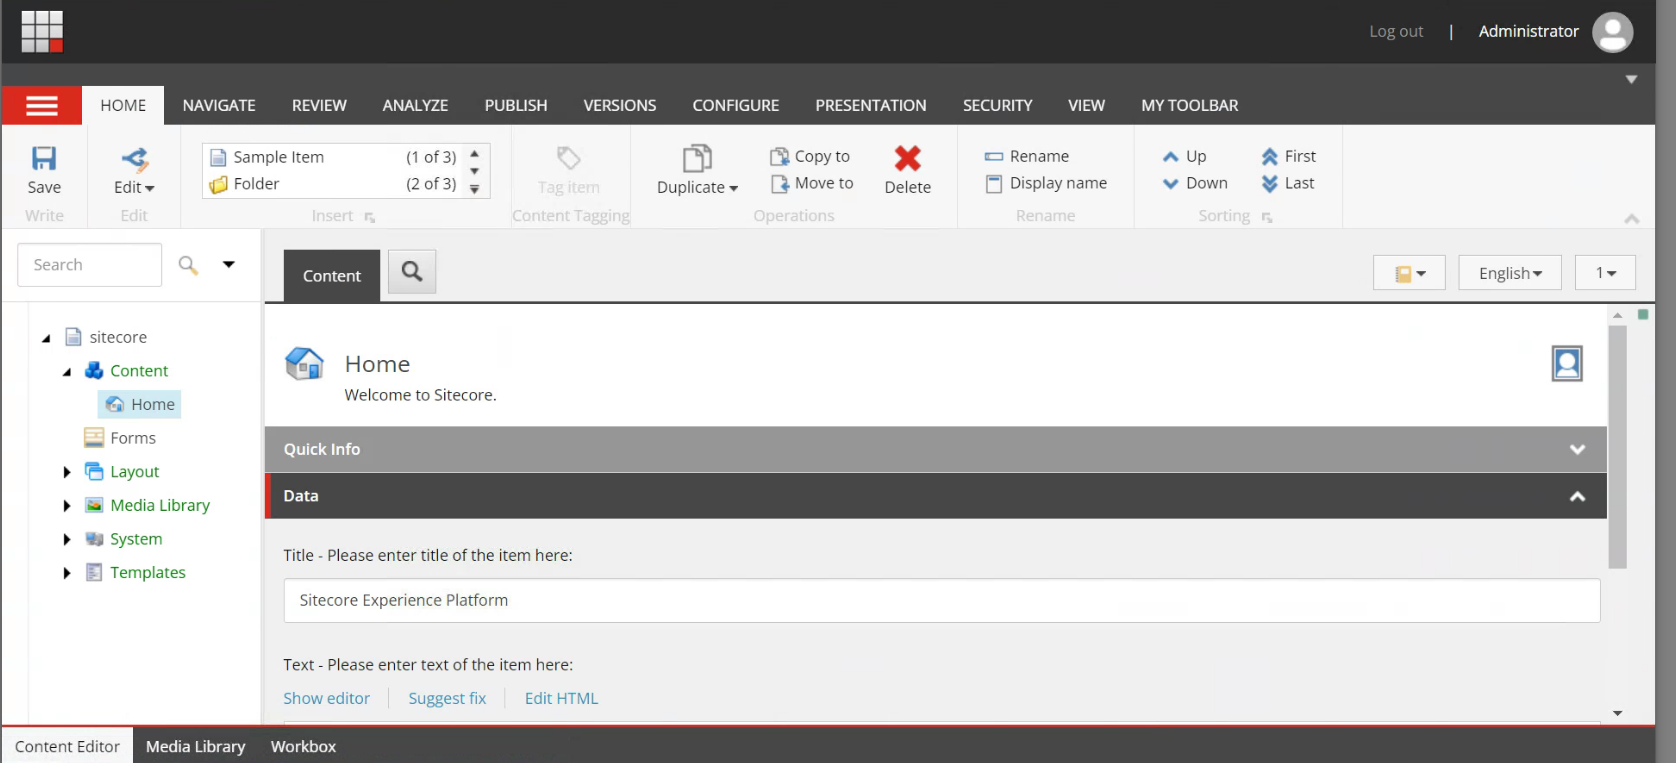This screenshot has height=763, width=1676.
Task: Open the version 1 dropdown
Action: 1605,273
